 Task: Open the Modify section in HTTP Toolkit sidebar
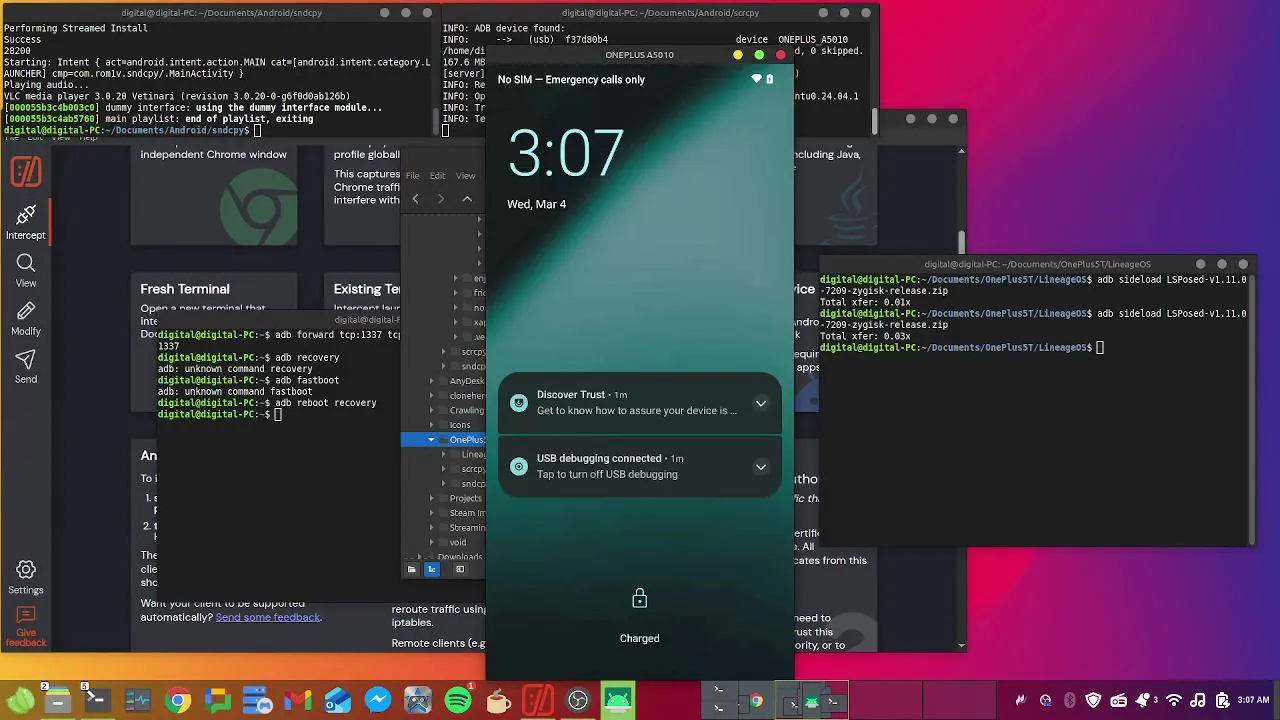pyautogui.click(x=26, y=318)
